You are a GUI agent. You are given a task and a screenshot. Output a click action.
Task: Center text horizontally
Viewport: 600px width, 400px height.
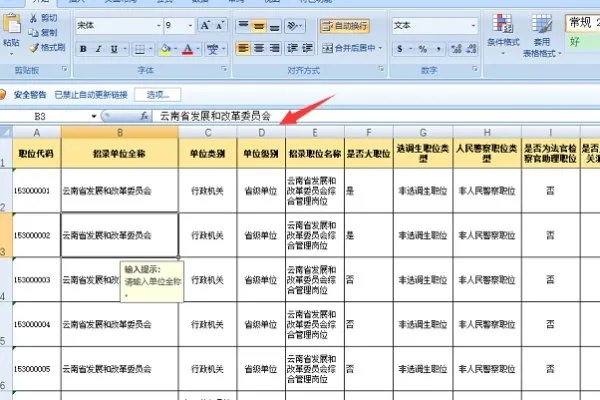pos(259,48)
